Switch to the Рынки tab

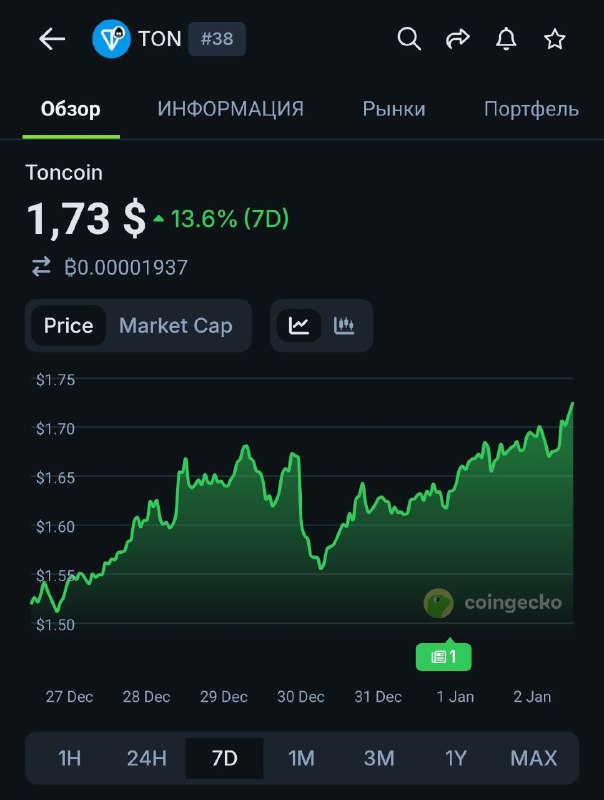point(394,109)
